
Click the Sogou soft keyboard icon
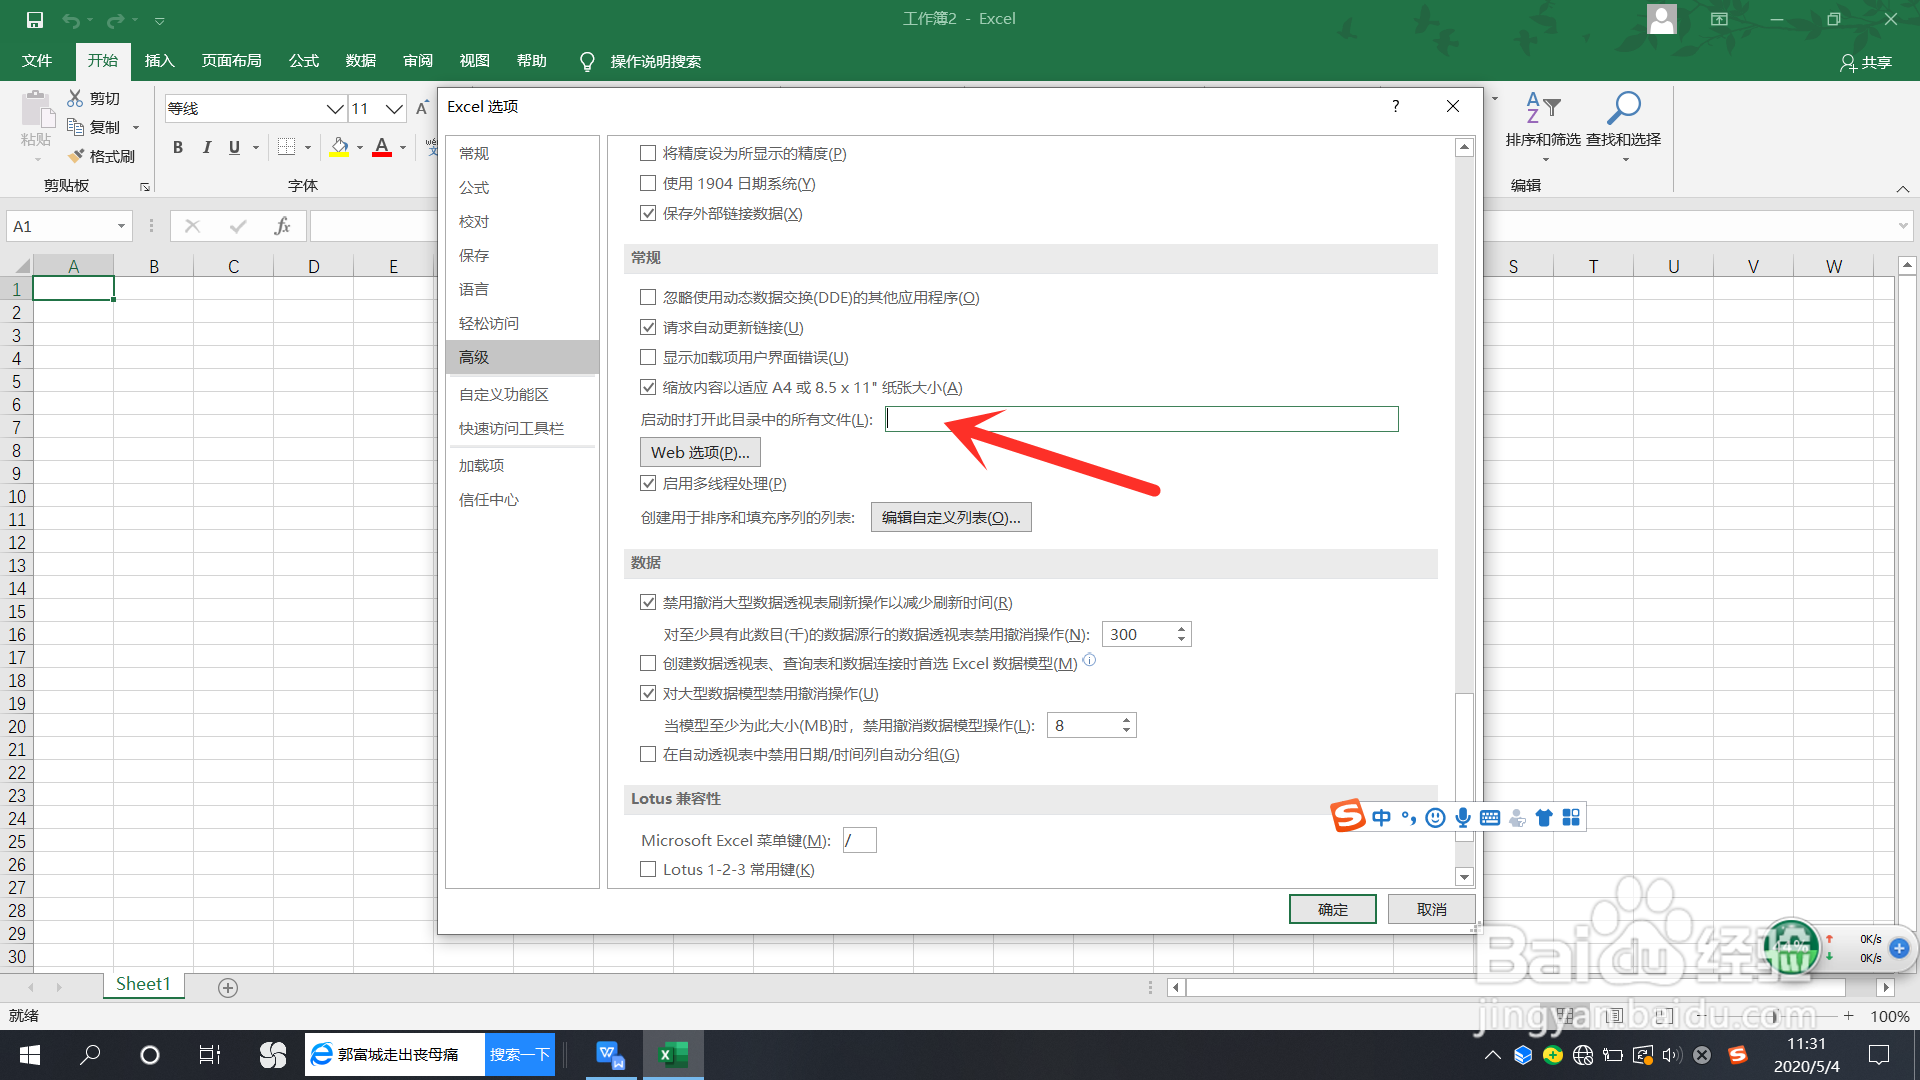tap(1490, 818)
